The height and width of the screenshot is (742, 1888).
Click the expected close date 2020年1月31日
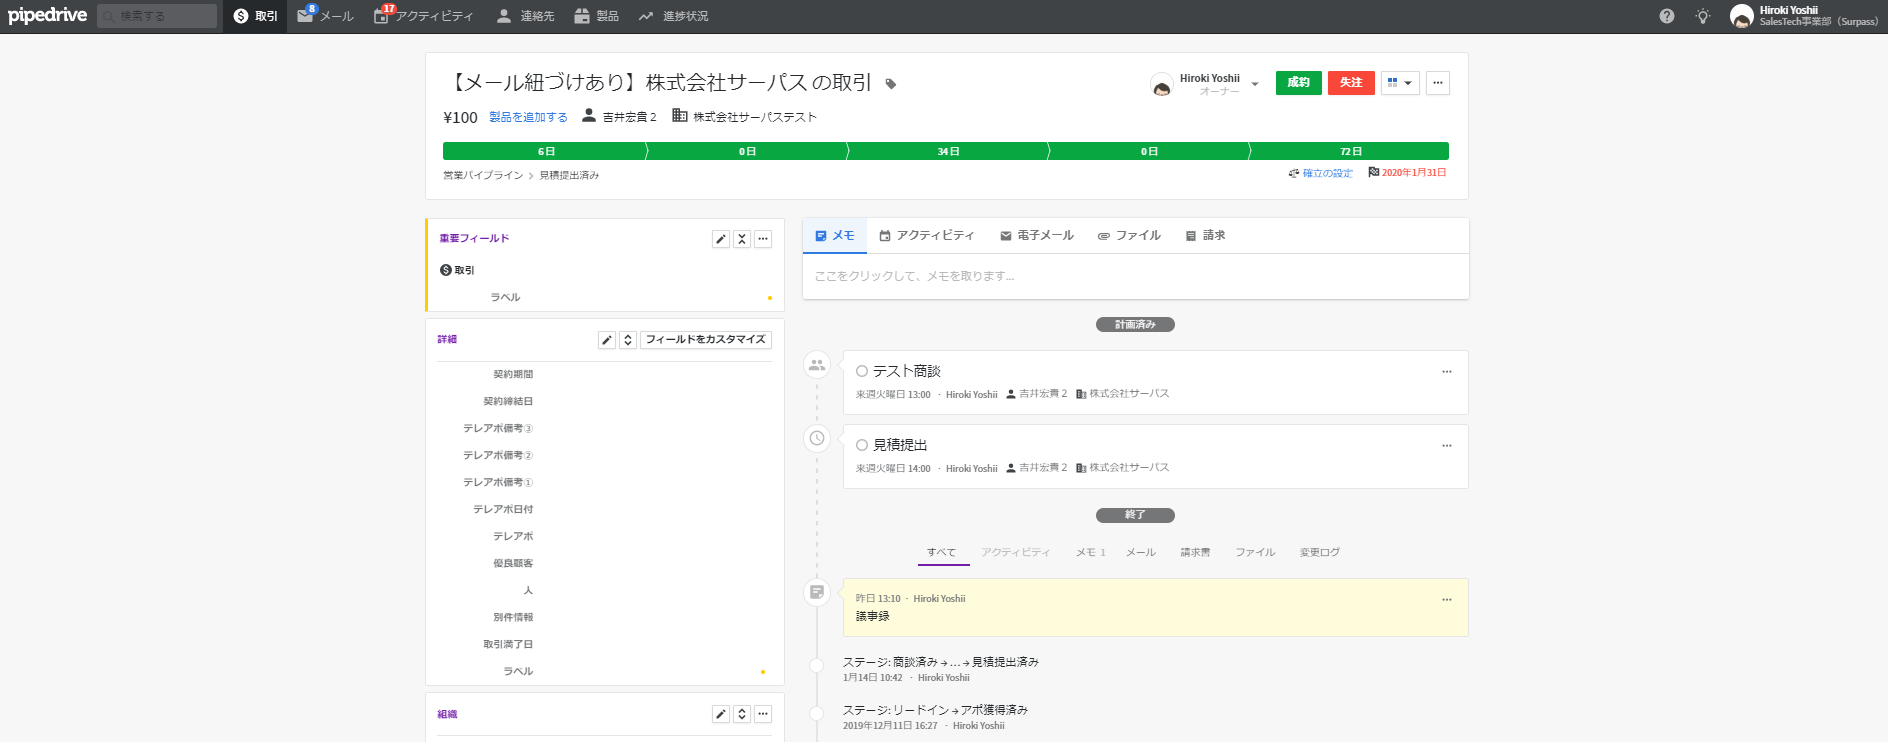coord(1414,173)
